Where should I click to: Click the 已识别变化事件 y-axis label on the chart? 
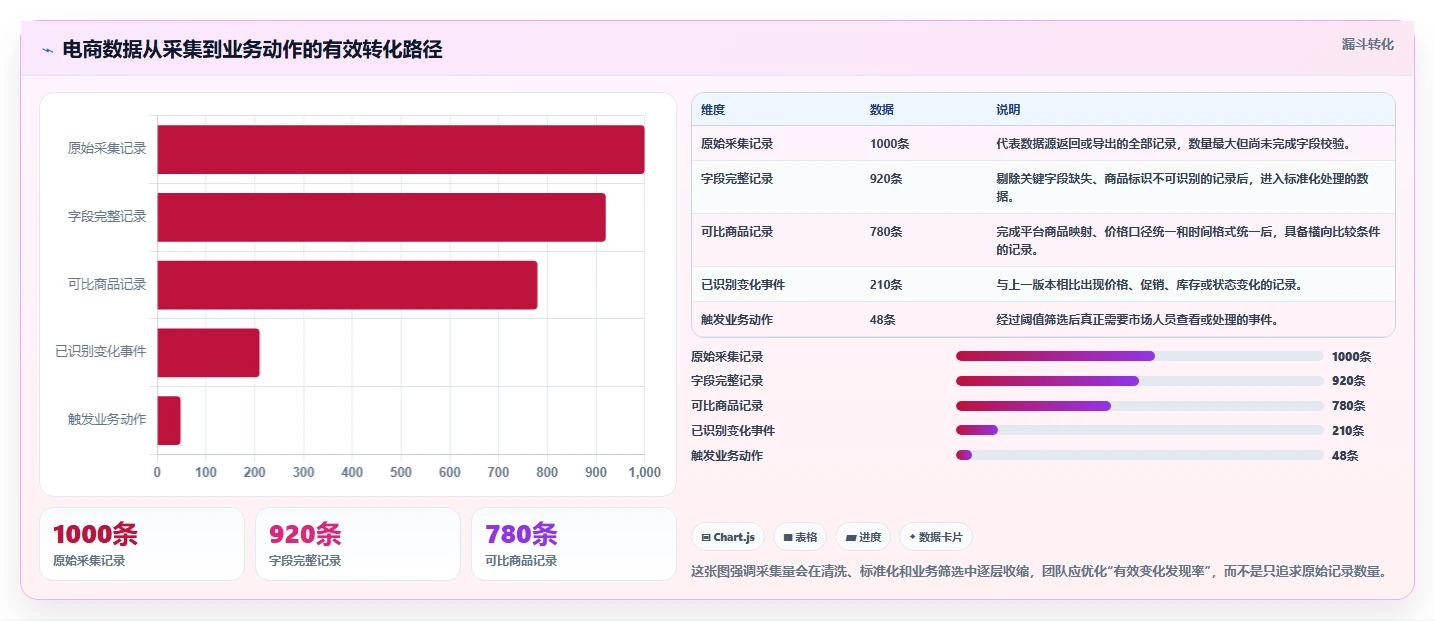[x=101, y=351]
